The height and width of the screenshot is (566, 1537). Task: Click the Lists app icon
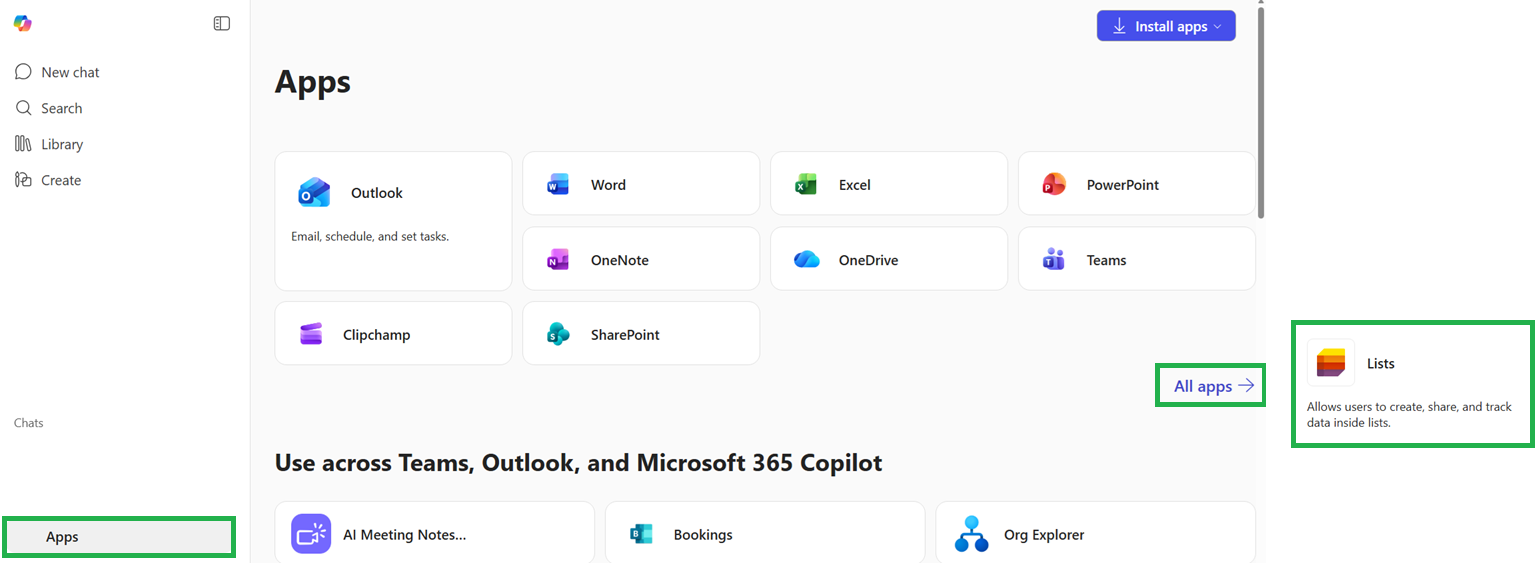point(1331,363)
